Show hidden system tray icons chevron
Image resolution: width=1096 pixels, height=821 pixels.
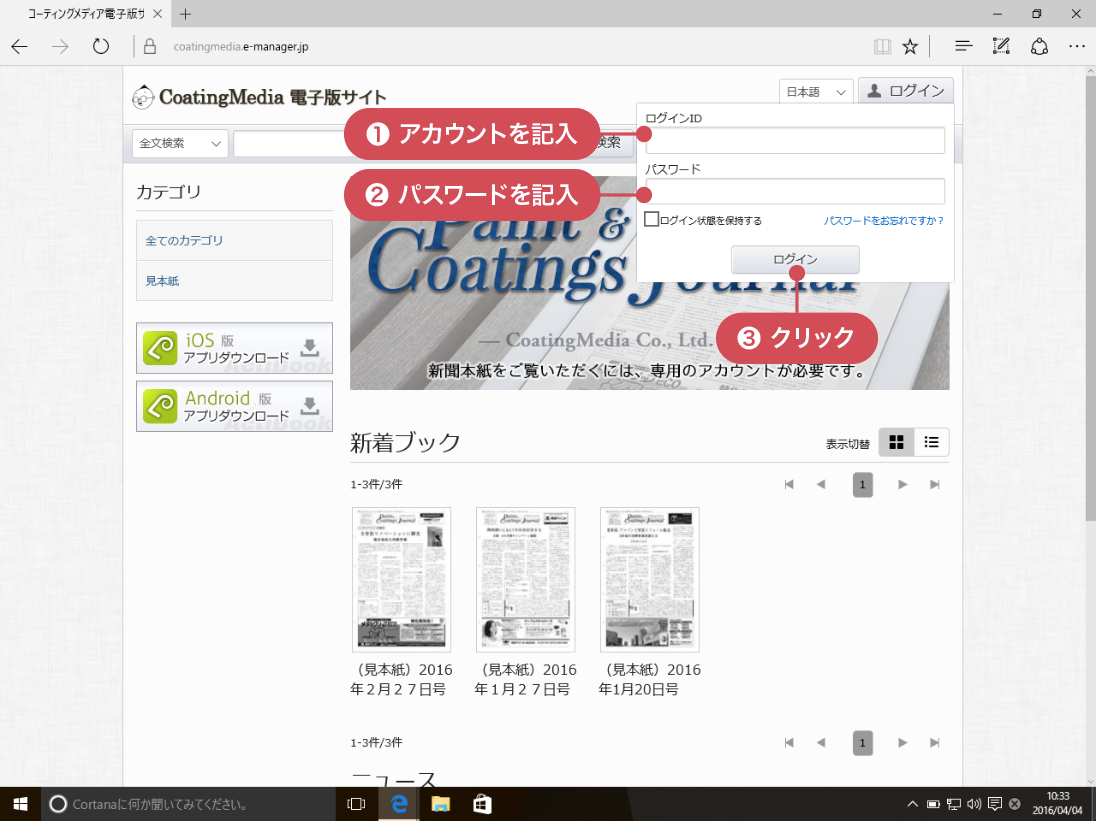point(912,804)
